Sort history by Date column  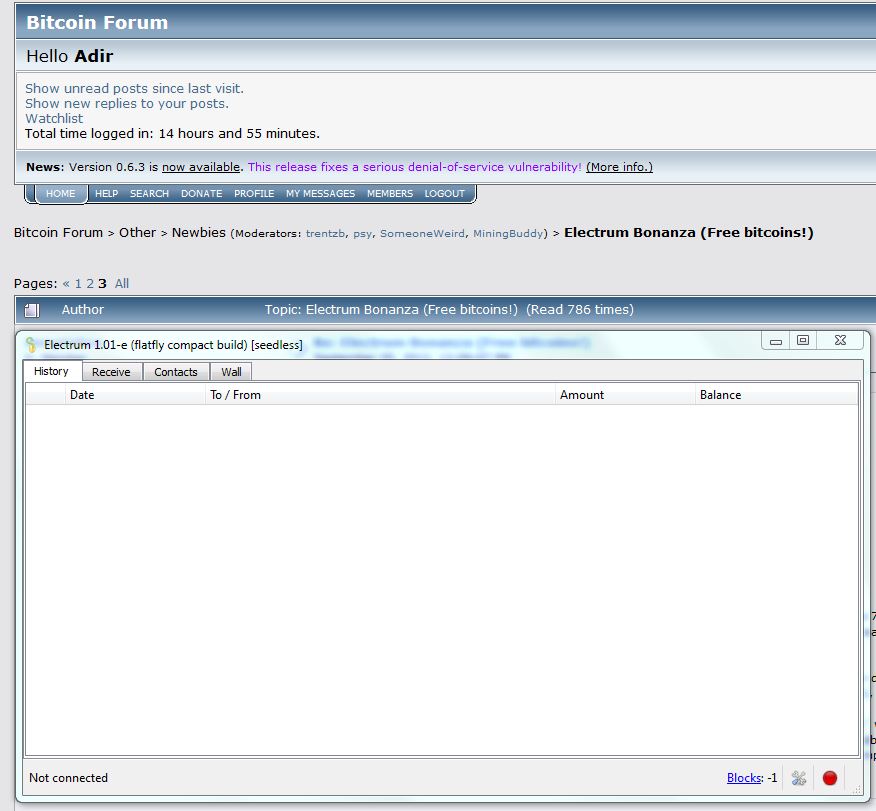coord(135,395)
